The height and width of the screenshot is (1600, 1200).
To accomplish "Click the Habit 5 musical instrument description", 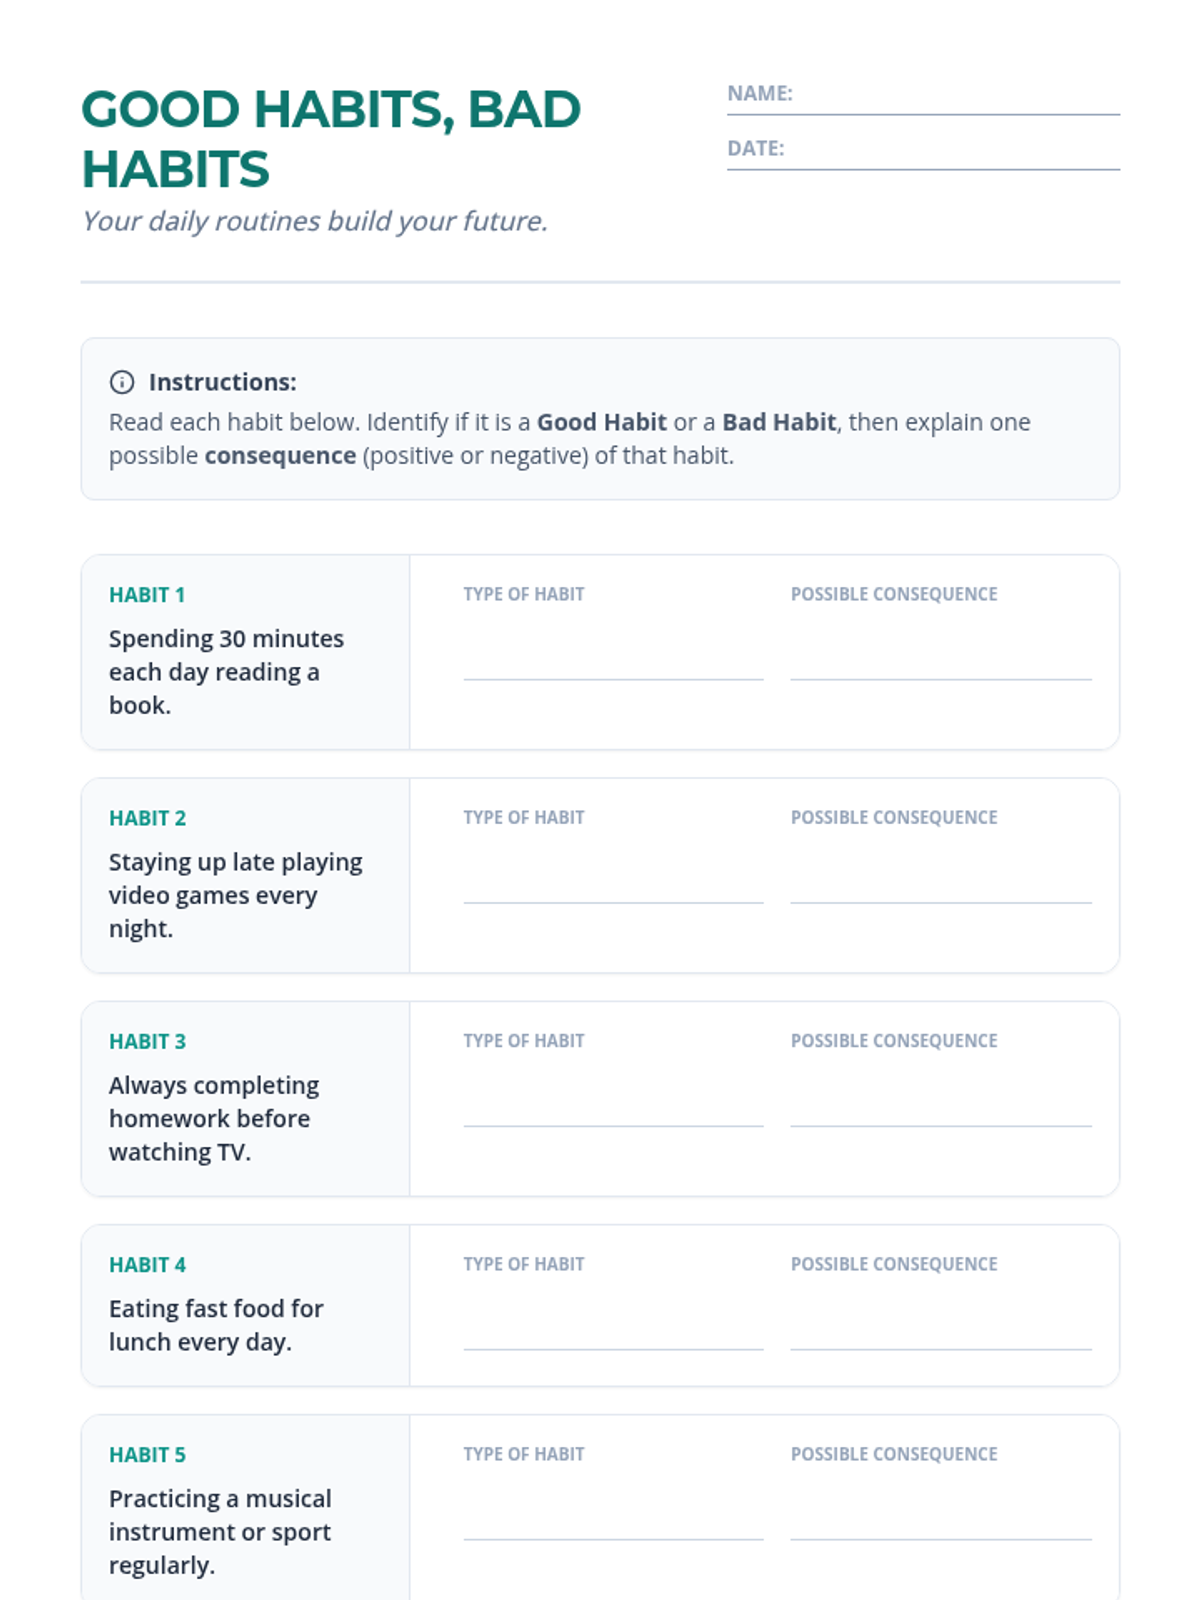I will tap(220, 1532).
